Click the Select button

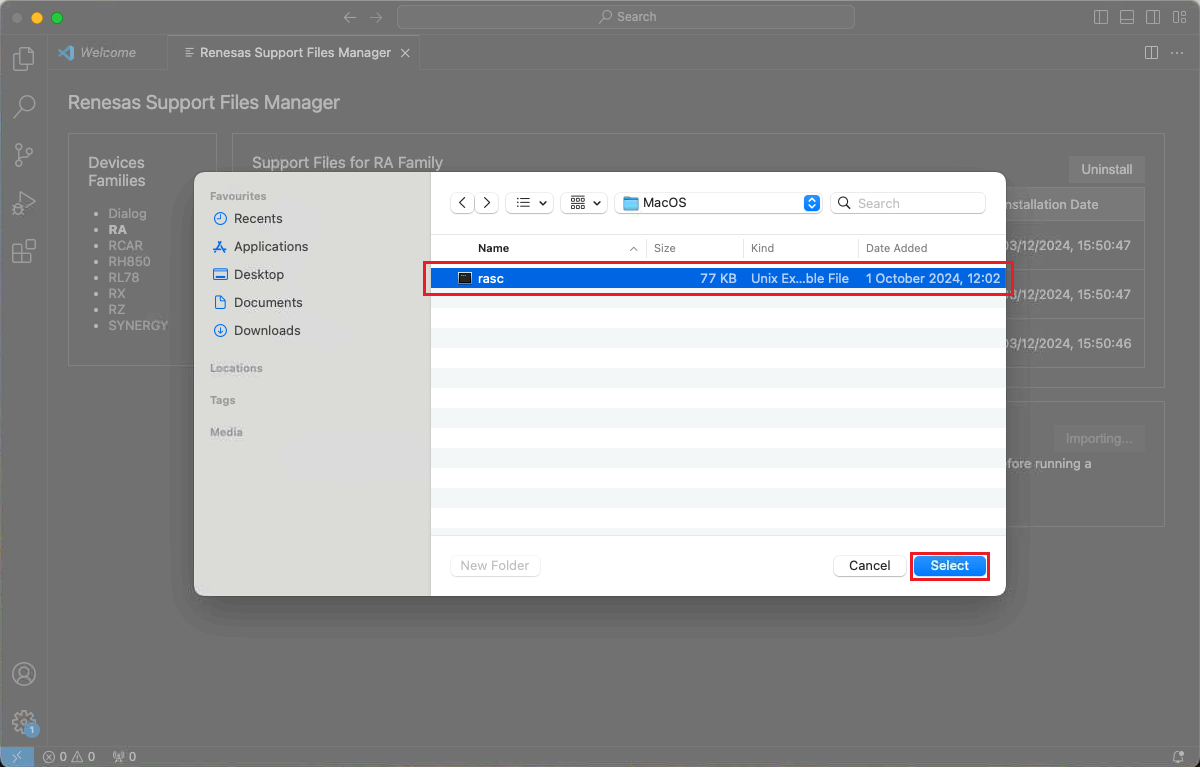950,565
